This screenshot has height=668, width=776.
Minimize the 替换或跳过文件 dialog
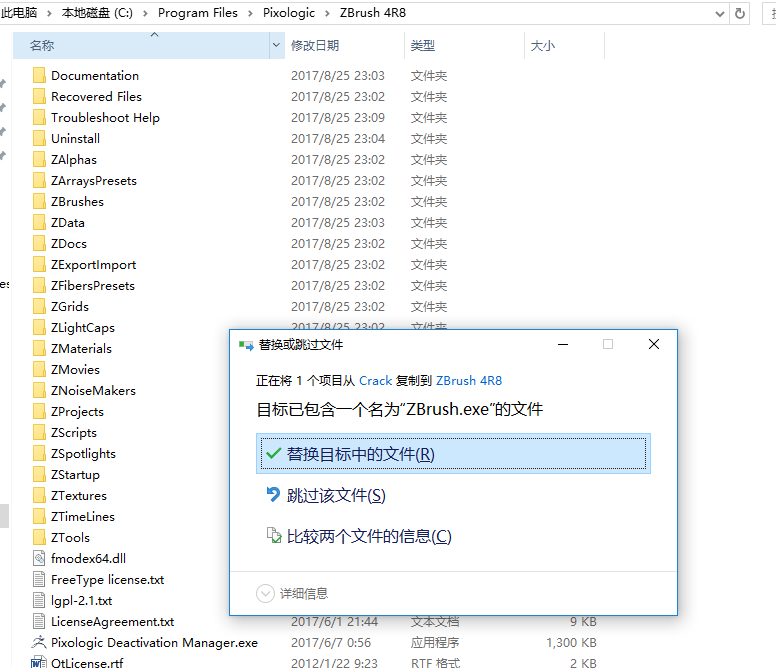tap(563, 344)
